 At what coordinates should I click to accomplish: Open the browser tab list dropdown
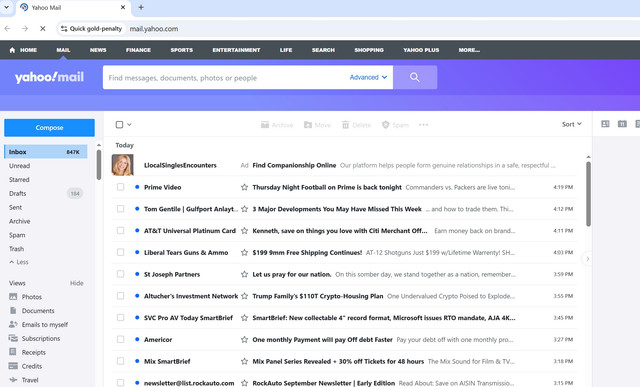click(7, 7)
